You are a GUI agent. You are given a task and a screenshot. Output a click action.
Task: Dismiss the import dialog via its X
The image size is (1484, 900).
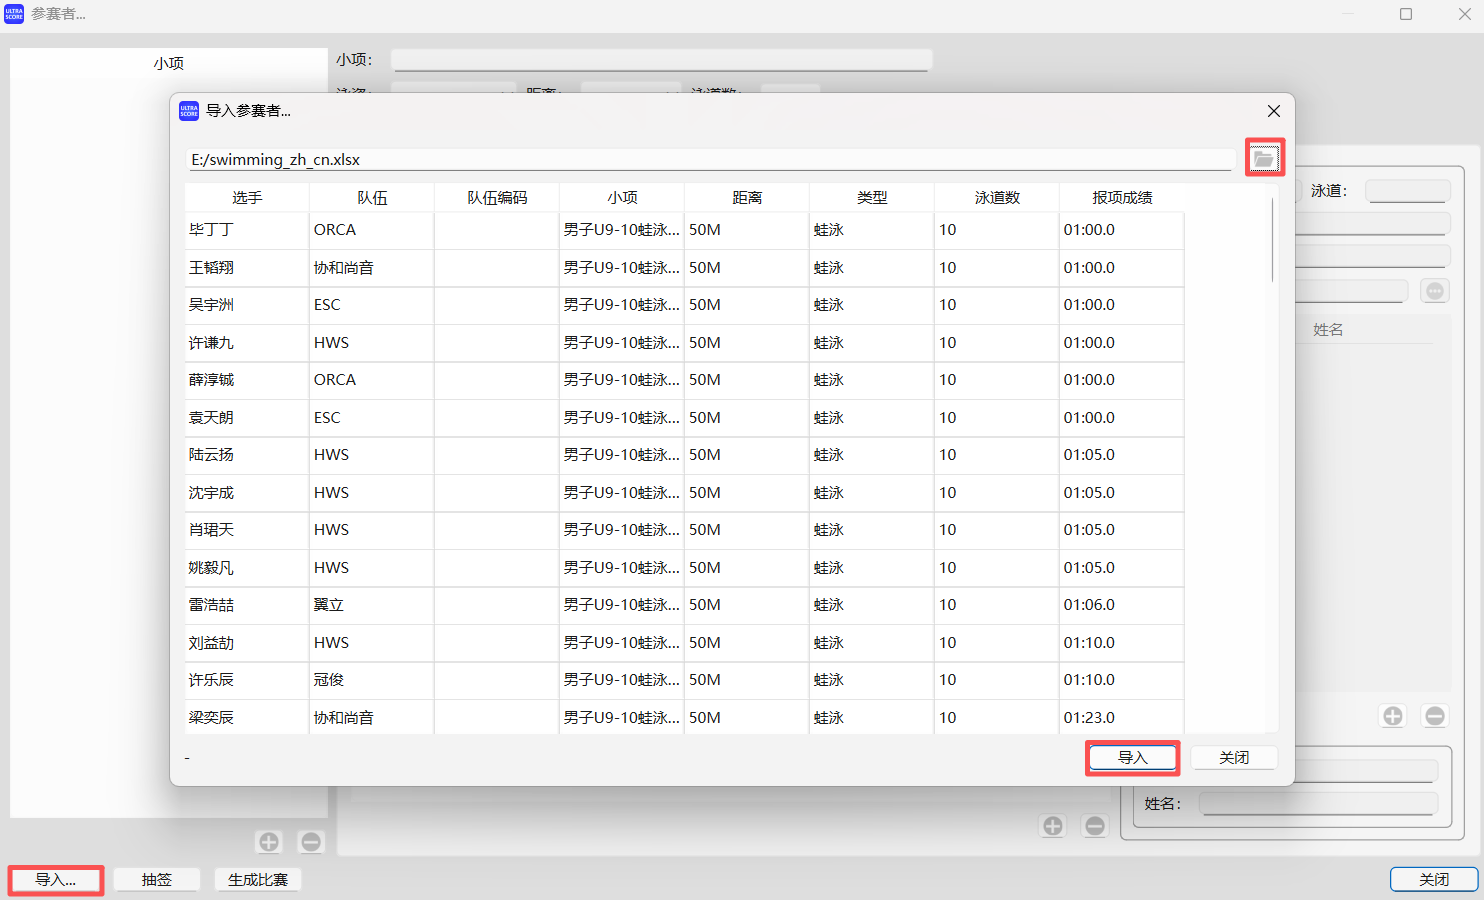[1273, 111]
